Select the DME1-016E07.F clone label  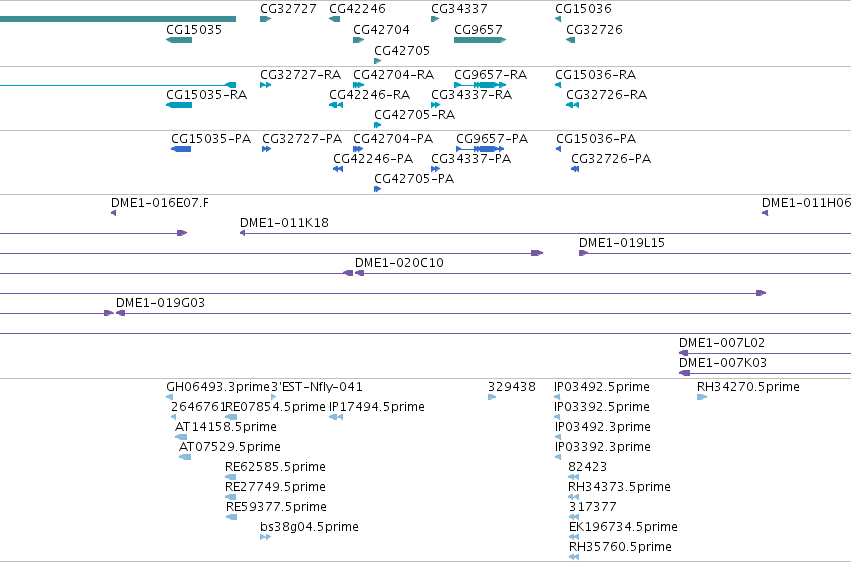click(x=160, y=203)
